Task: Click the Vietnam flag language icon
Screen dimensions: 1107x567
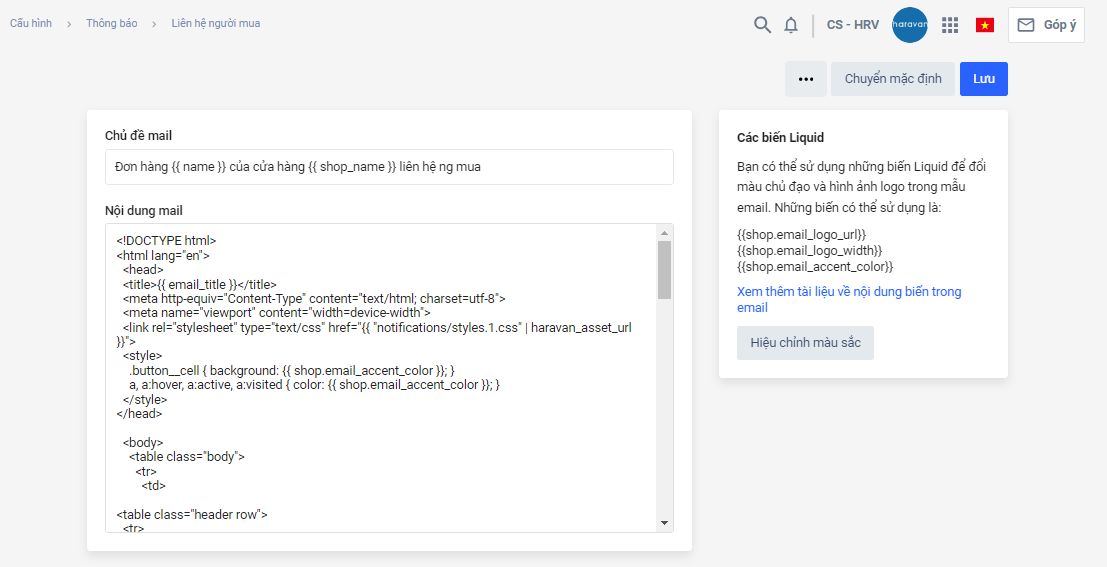Action: [x=985, y=25]
